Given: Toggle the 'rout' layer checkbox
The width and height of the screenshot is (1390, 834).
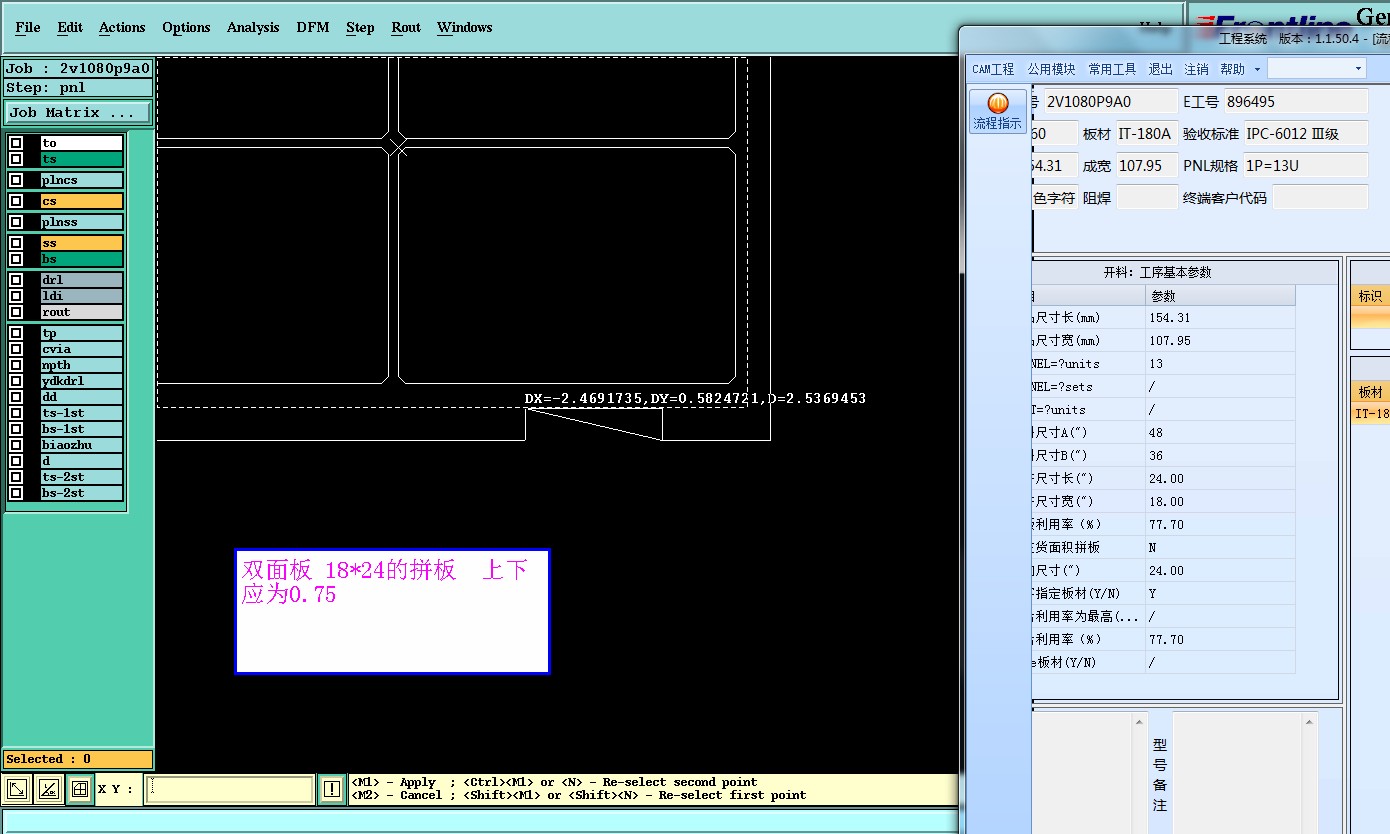Looking at the screenshot, I should click(x=16, y=312).
